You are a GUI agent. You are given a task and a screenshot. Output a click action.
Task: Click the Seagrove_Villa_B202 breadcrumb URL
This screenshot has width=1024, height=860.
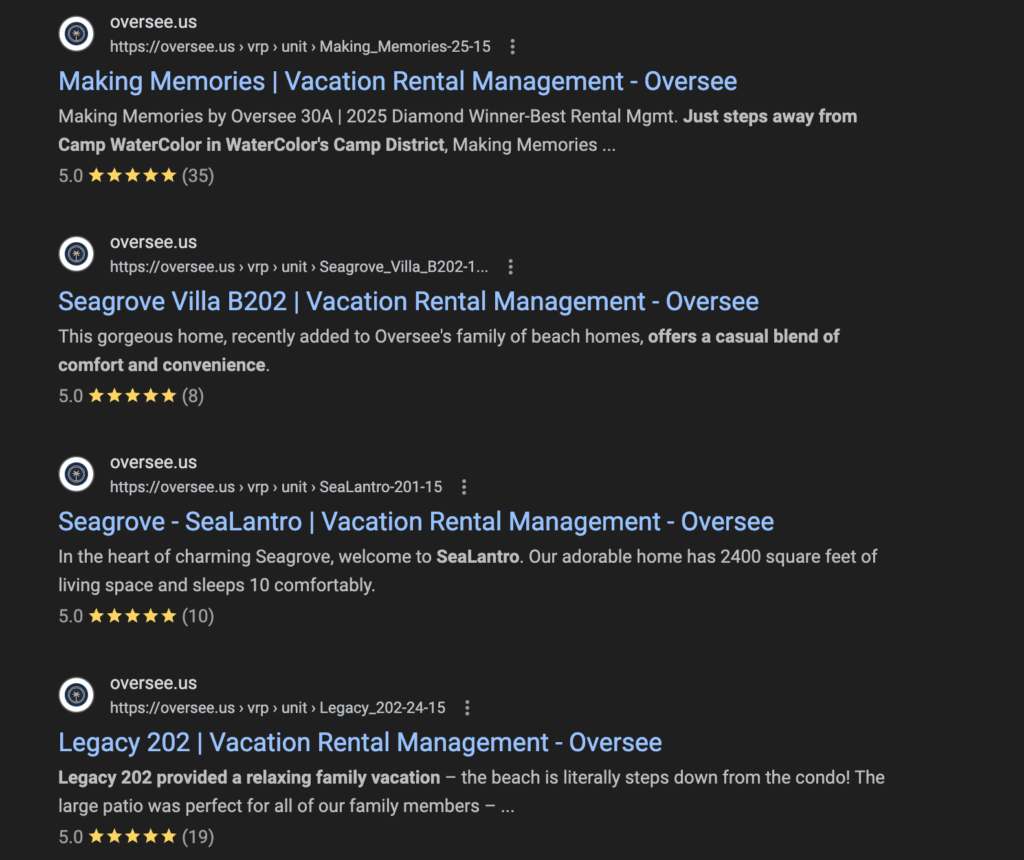299,266
